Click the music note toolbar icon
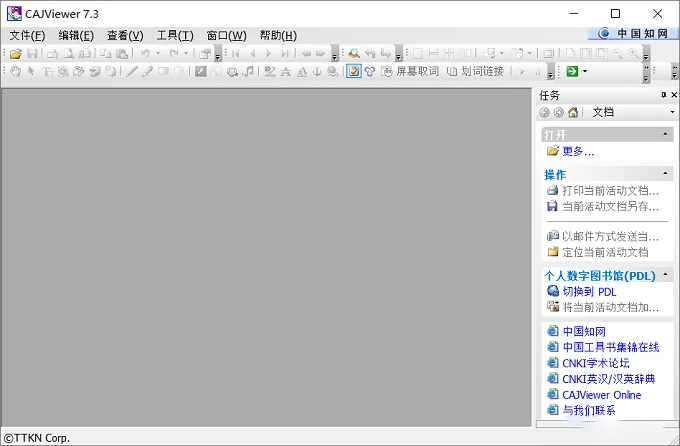This screenshot has height=446, width=680. [x=249, y=71]
